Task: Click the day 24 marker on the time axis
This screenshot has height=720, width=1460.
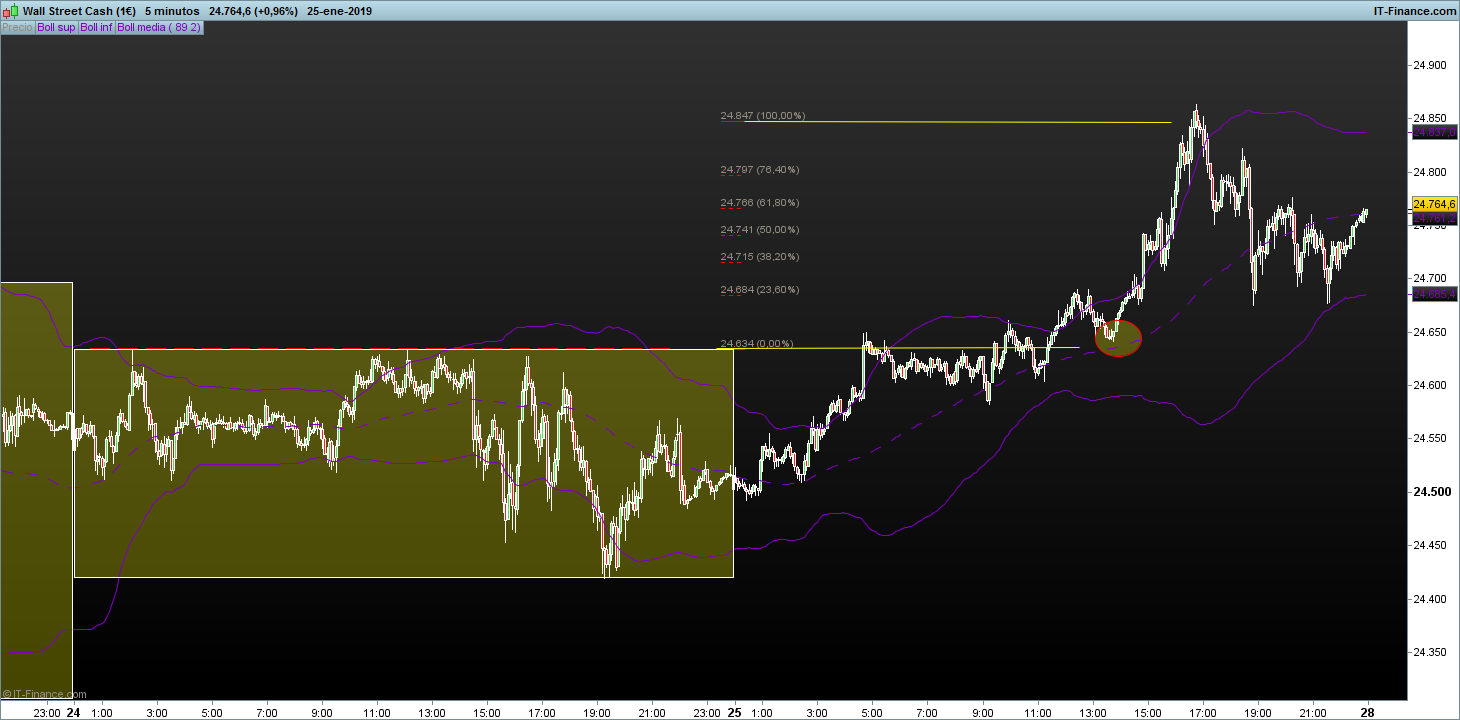Action: pos(73,713)
